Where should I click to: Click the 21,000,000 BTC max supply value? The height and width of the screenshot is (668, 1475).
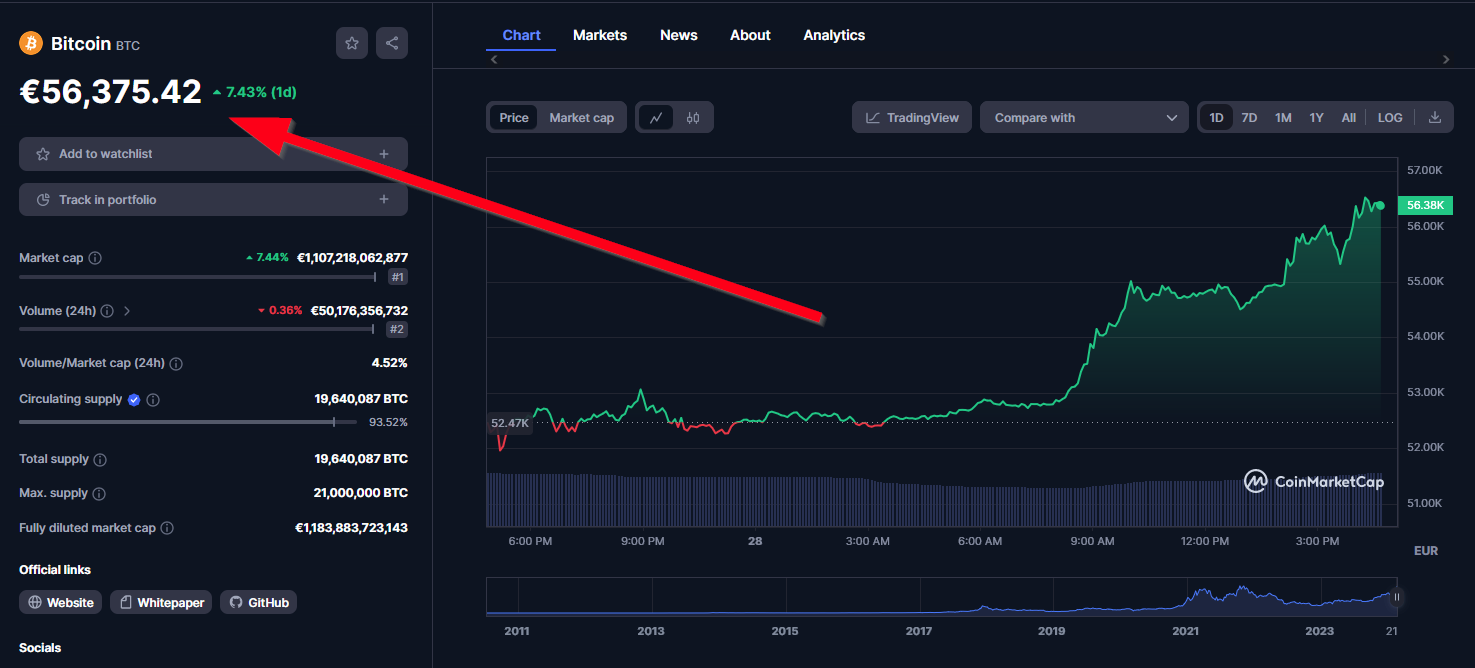(360, 493)
